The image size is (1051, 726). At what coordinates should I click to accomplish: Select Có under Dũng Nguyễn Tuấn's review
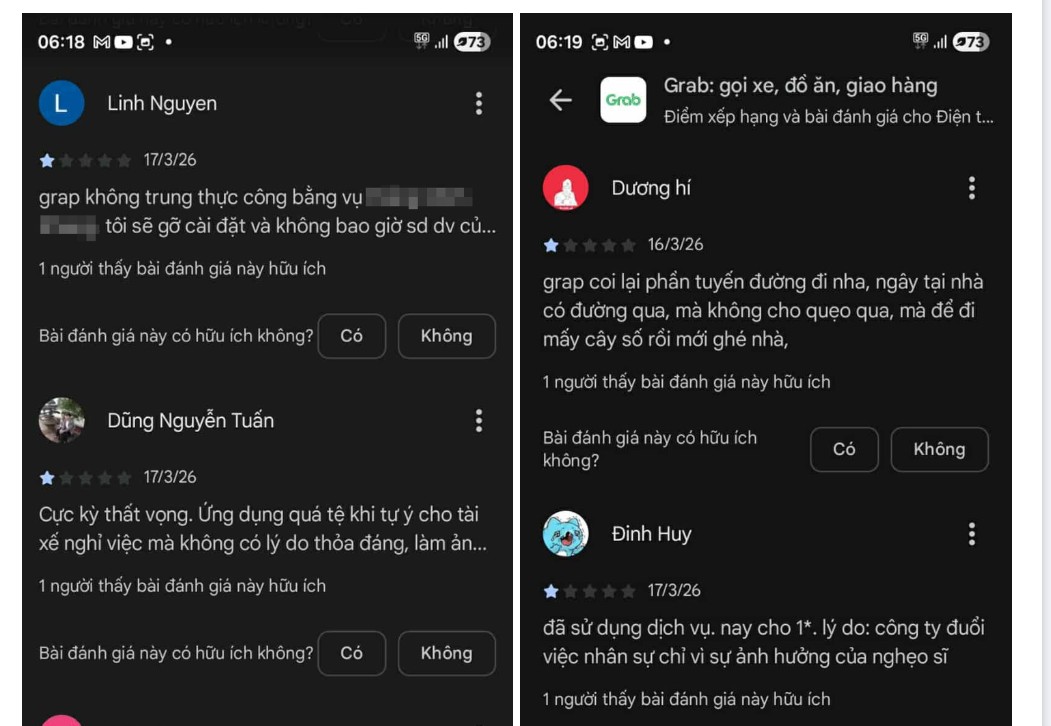tap(352, 653)
